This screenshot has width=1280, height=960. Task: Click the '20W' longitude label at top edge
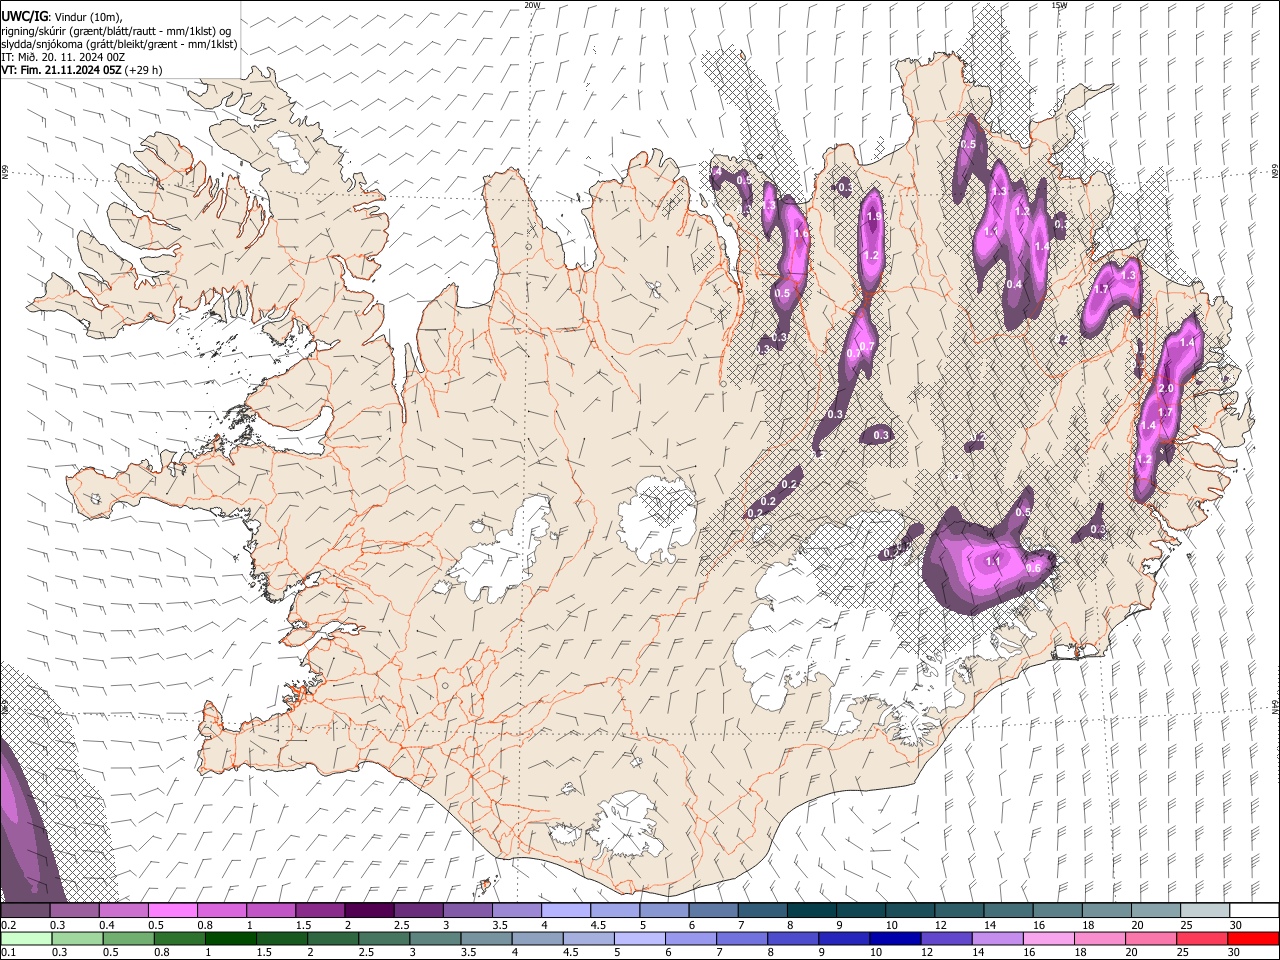(x=532, y=5)
